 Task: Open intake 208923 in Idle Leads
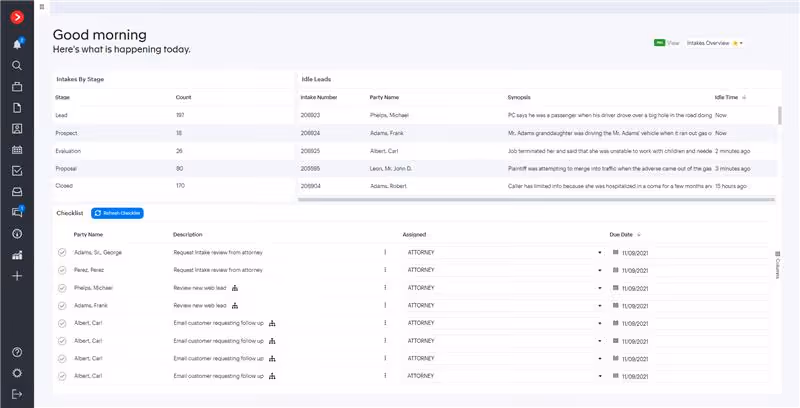pyautogui.click(x=310, y=115)
